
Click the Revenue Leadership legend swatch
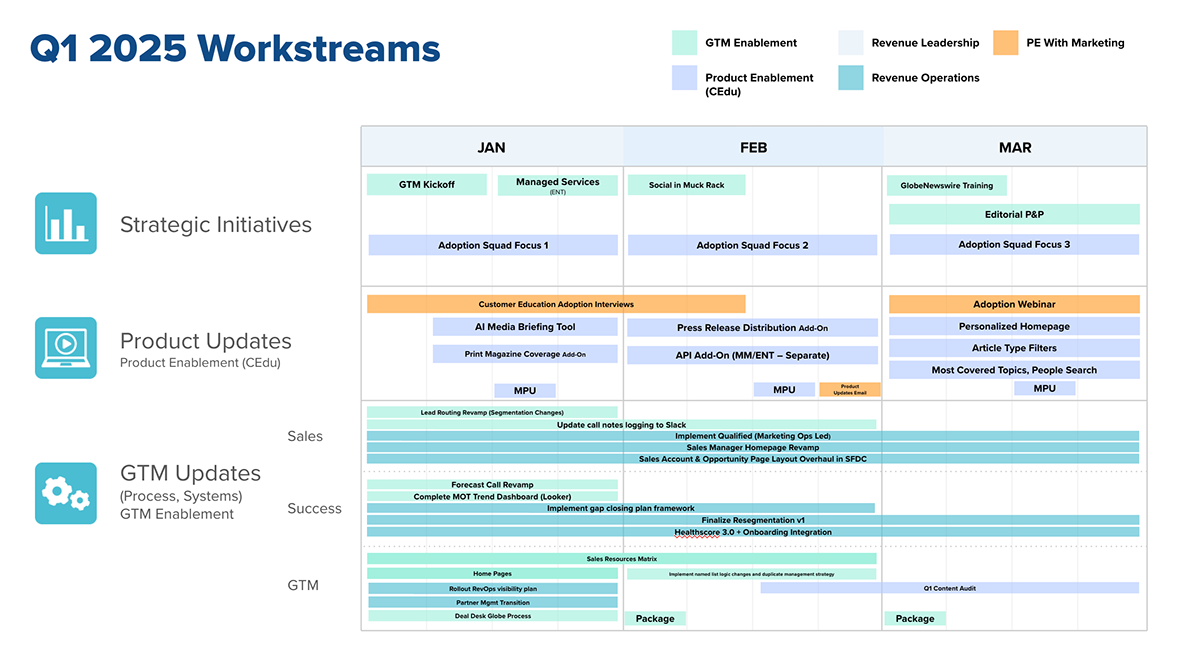[850, 43]
